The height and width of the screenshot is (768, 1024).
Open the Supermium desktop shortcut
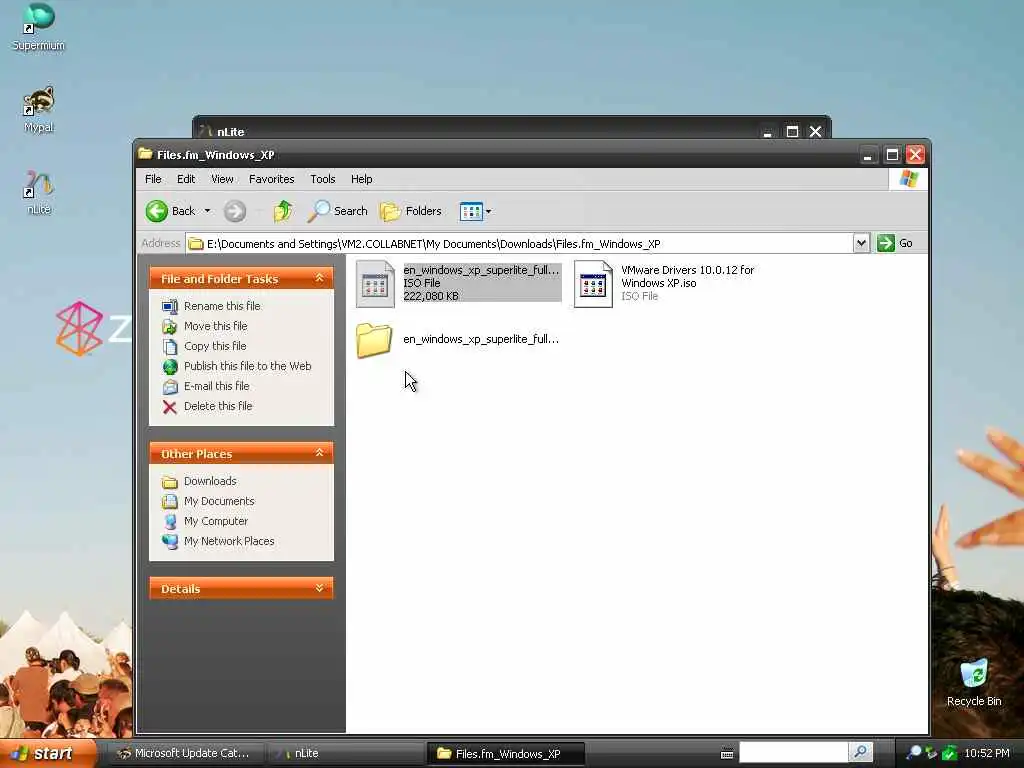click(x=39, y=27)
